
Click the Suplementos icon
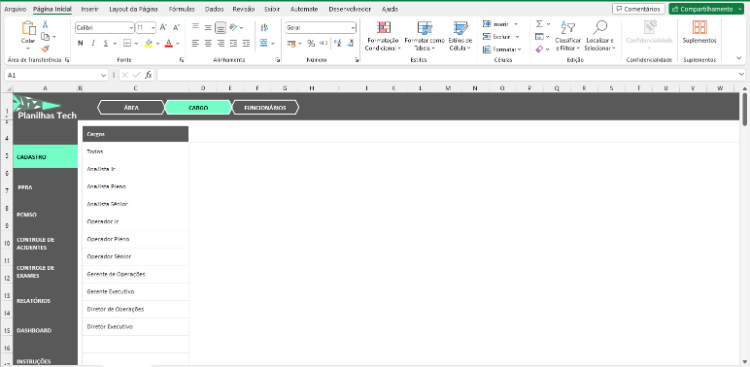coord(699,28)
